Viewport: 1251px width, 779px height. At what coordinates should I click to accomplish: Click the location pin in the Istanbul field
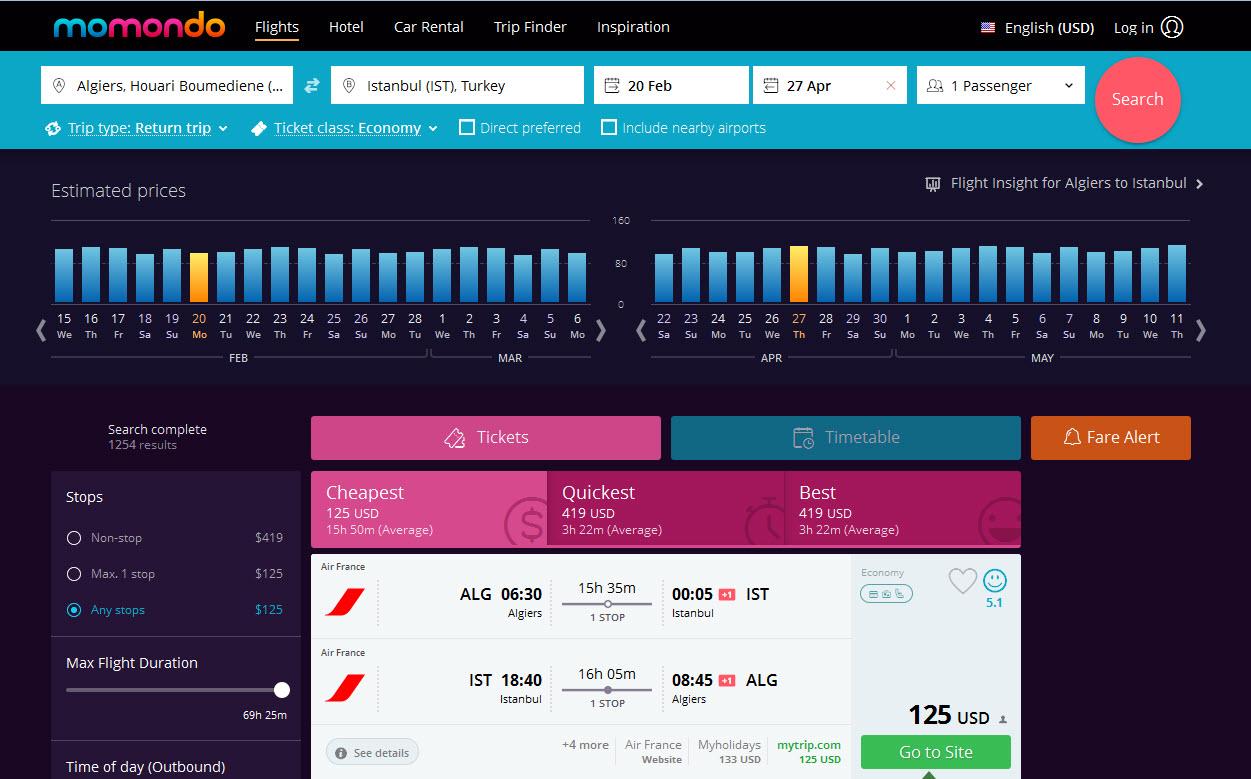348,86
